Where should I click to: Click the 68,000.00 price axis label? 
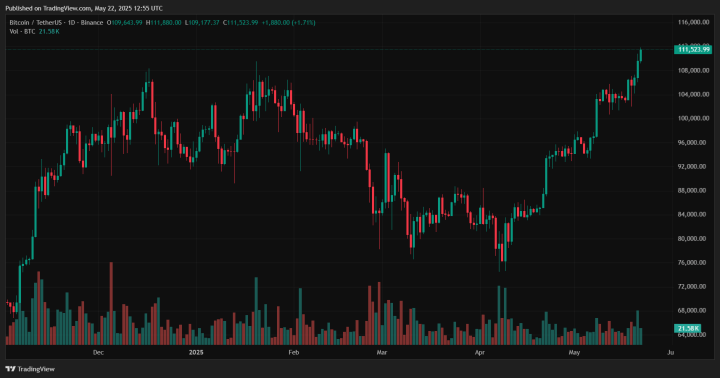[x=693, y=310]
